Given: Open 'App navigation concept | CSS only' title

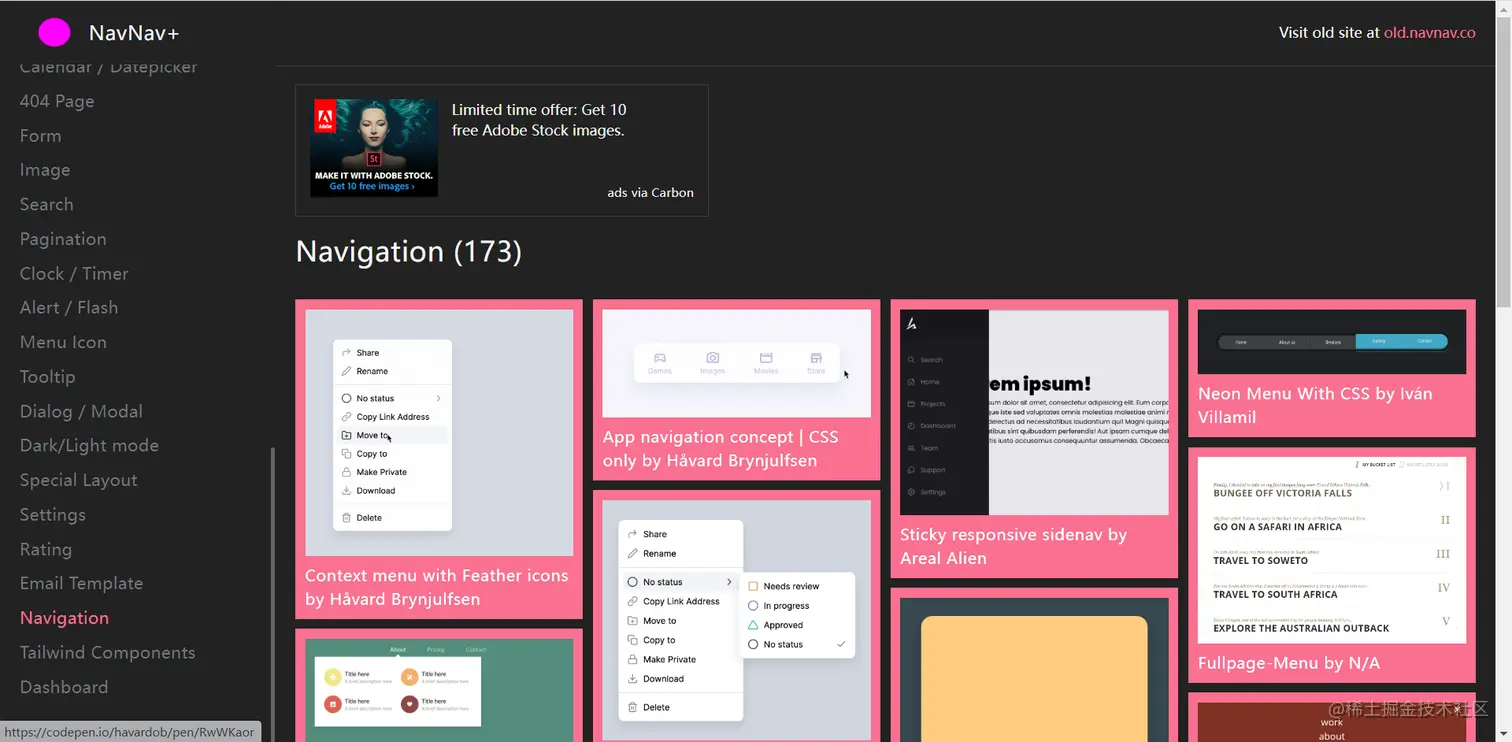Looking at the screenshot, I should [720, 449].
